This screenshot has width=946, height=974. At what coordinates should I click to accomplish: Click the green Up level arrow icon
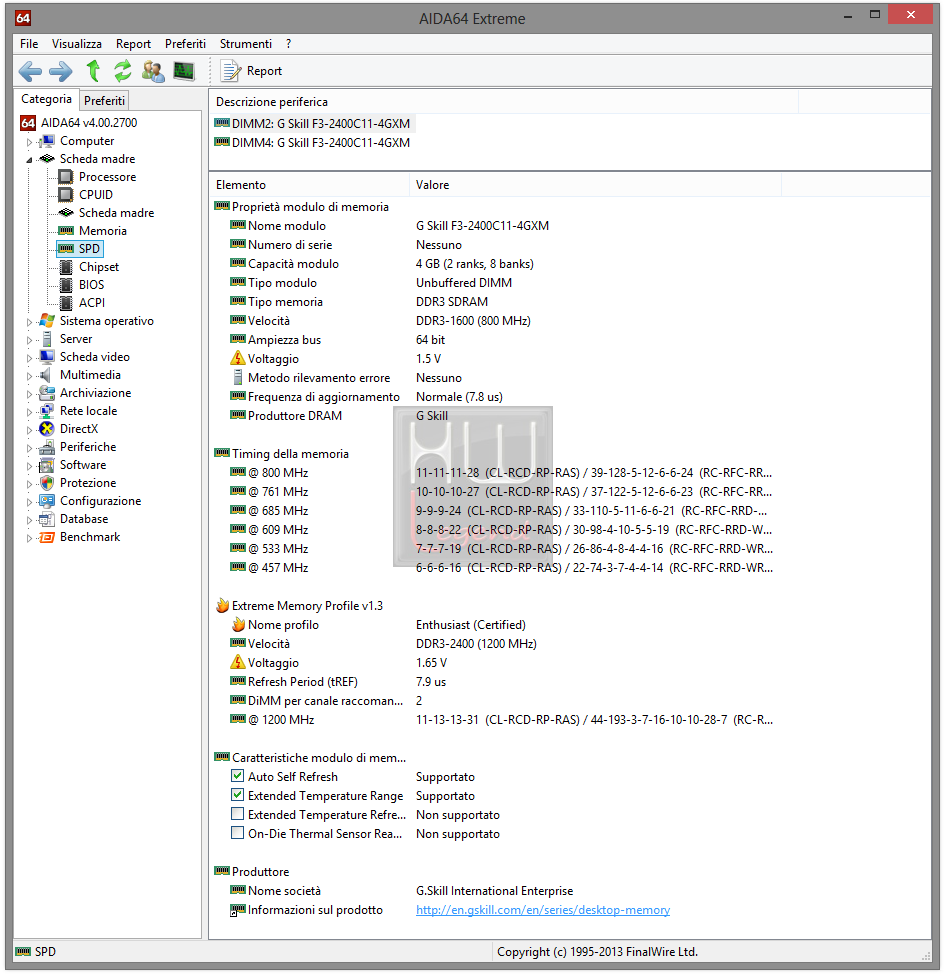(x=93, y=71)
